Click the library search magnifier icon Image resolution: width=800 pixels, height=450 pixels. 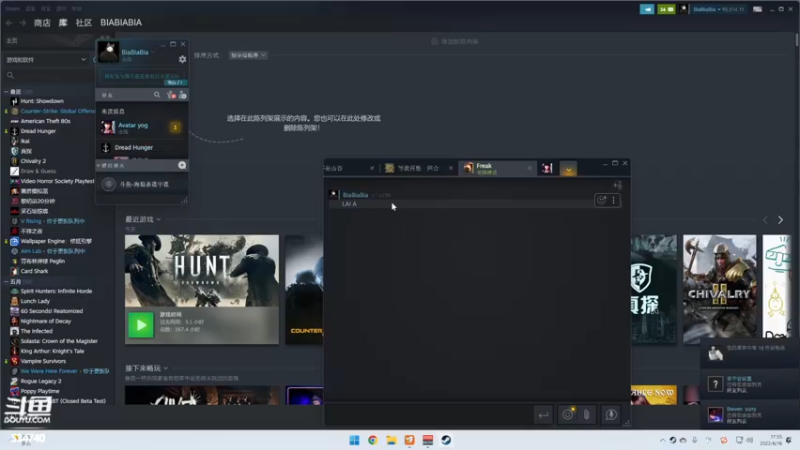[10, 76]
